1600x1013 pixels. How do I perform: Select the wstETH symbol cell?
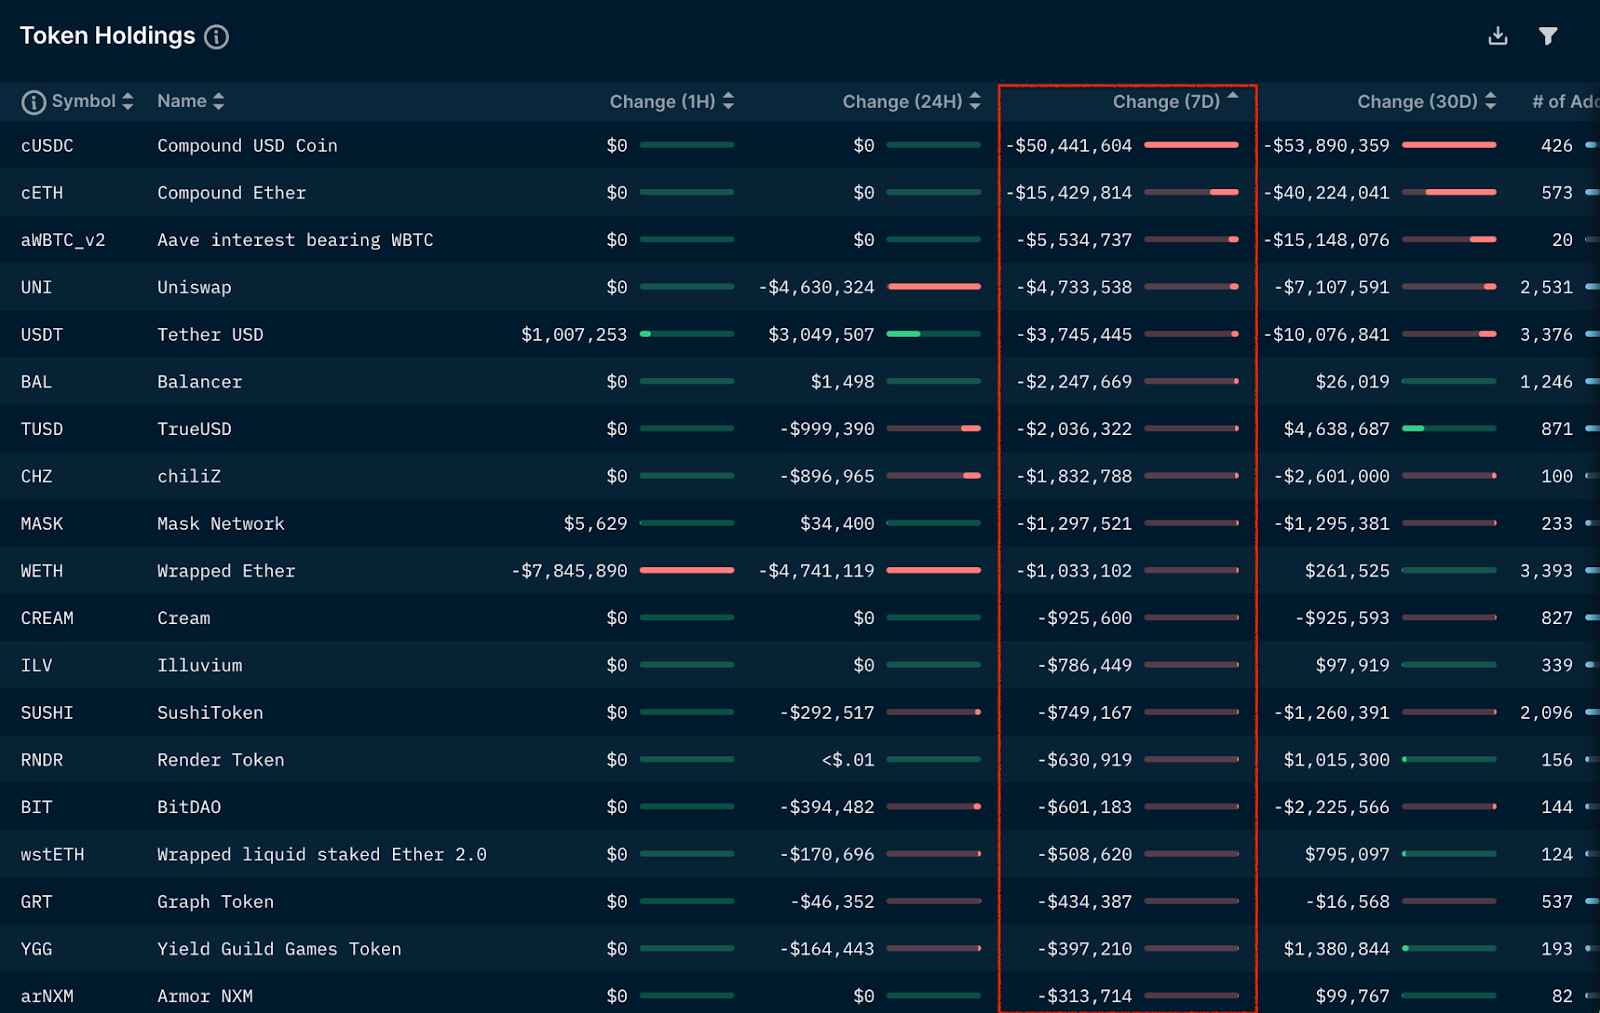click(x=52, y=855)
